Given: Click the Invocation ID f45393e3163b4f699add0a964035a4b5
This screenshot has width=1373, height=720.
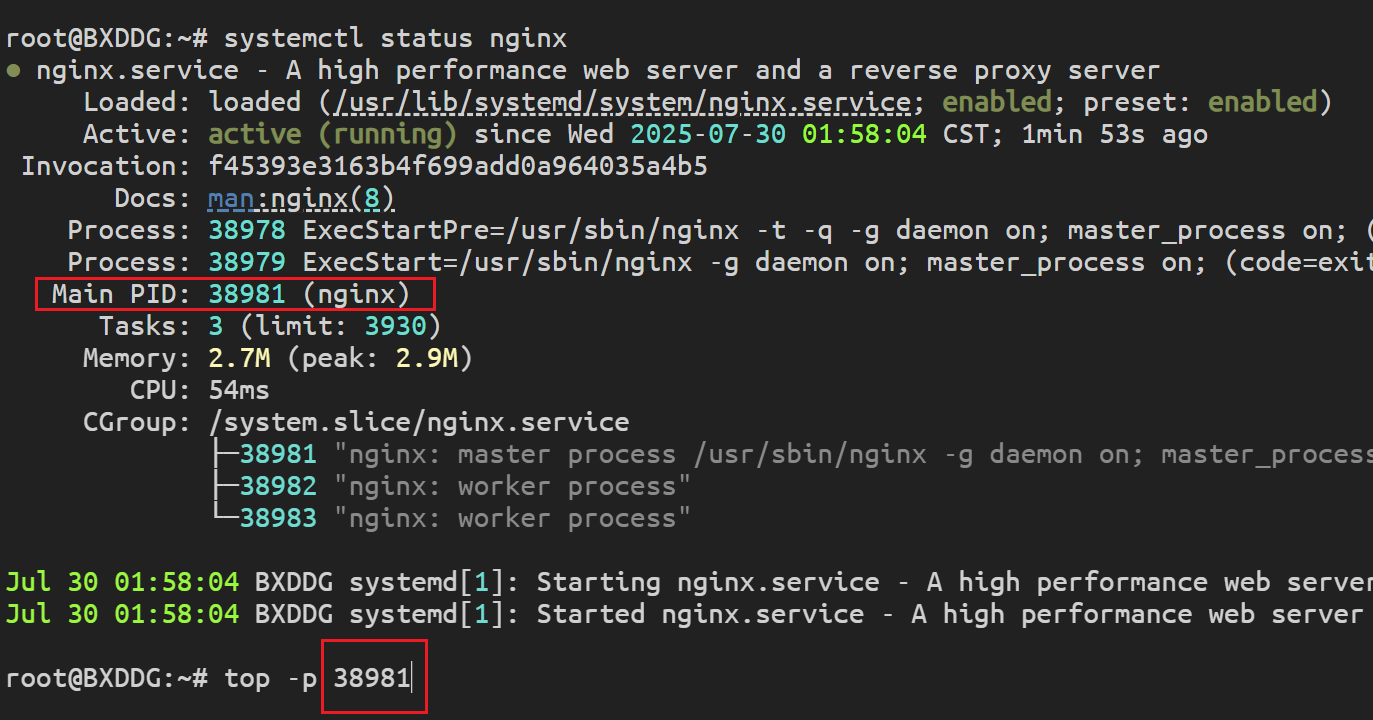Looking at the screenshot, I should coord(458,166).
